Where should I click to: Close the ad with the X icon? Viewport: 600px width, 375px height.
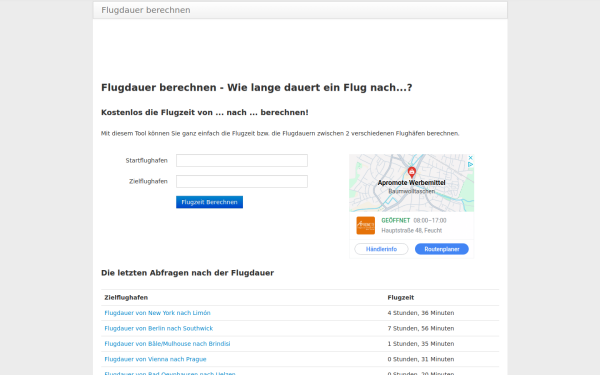click(471, 158)
